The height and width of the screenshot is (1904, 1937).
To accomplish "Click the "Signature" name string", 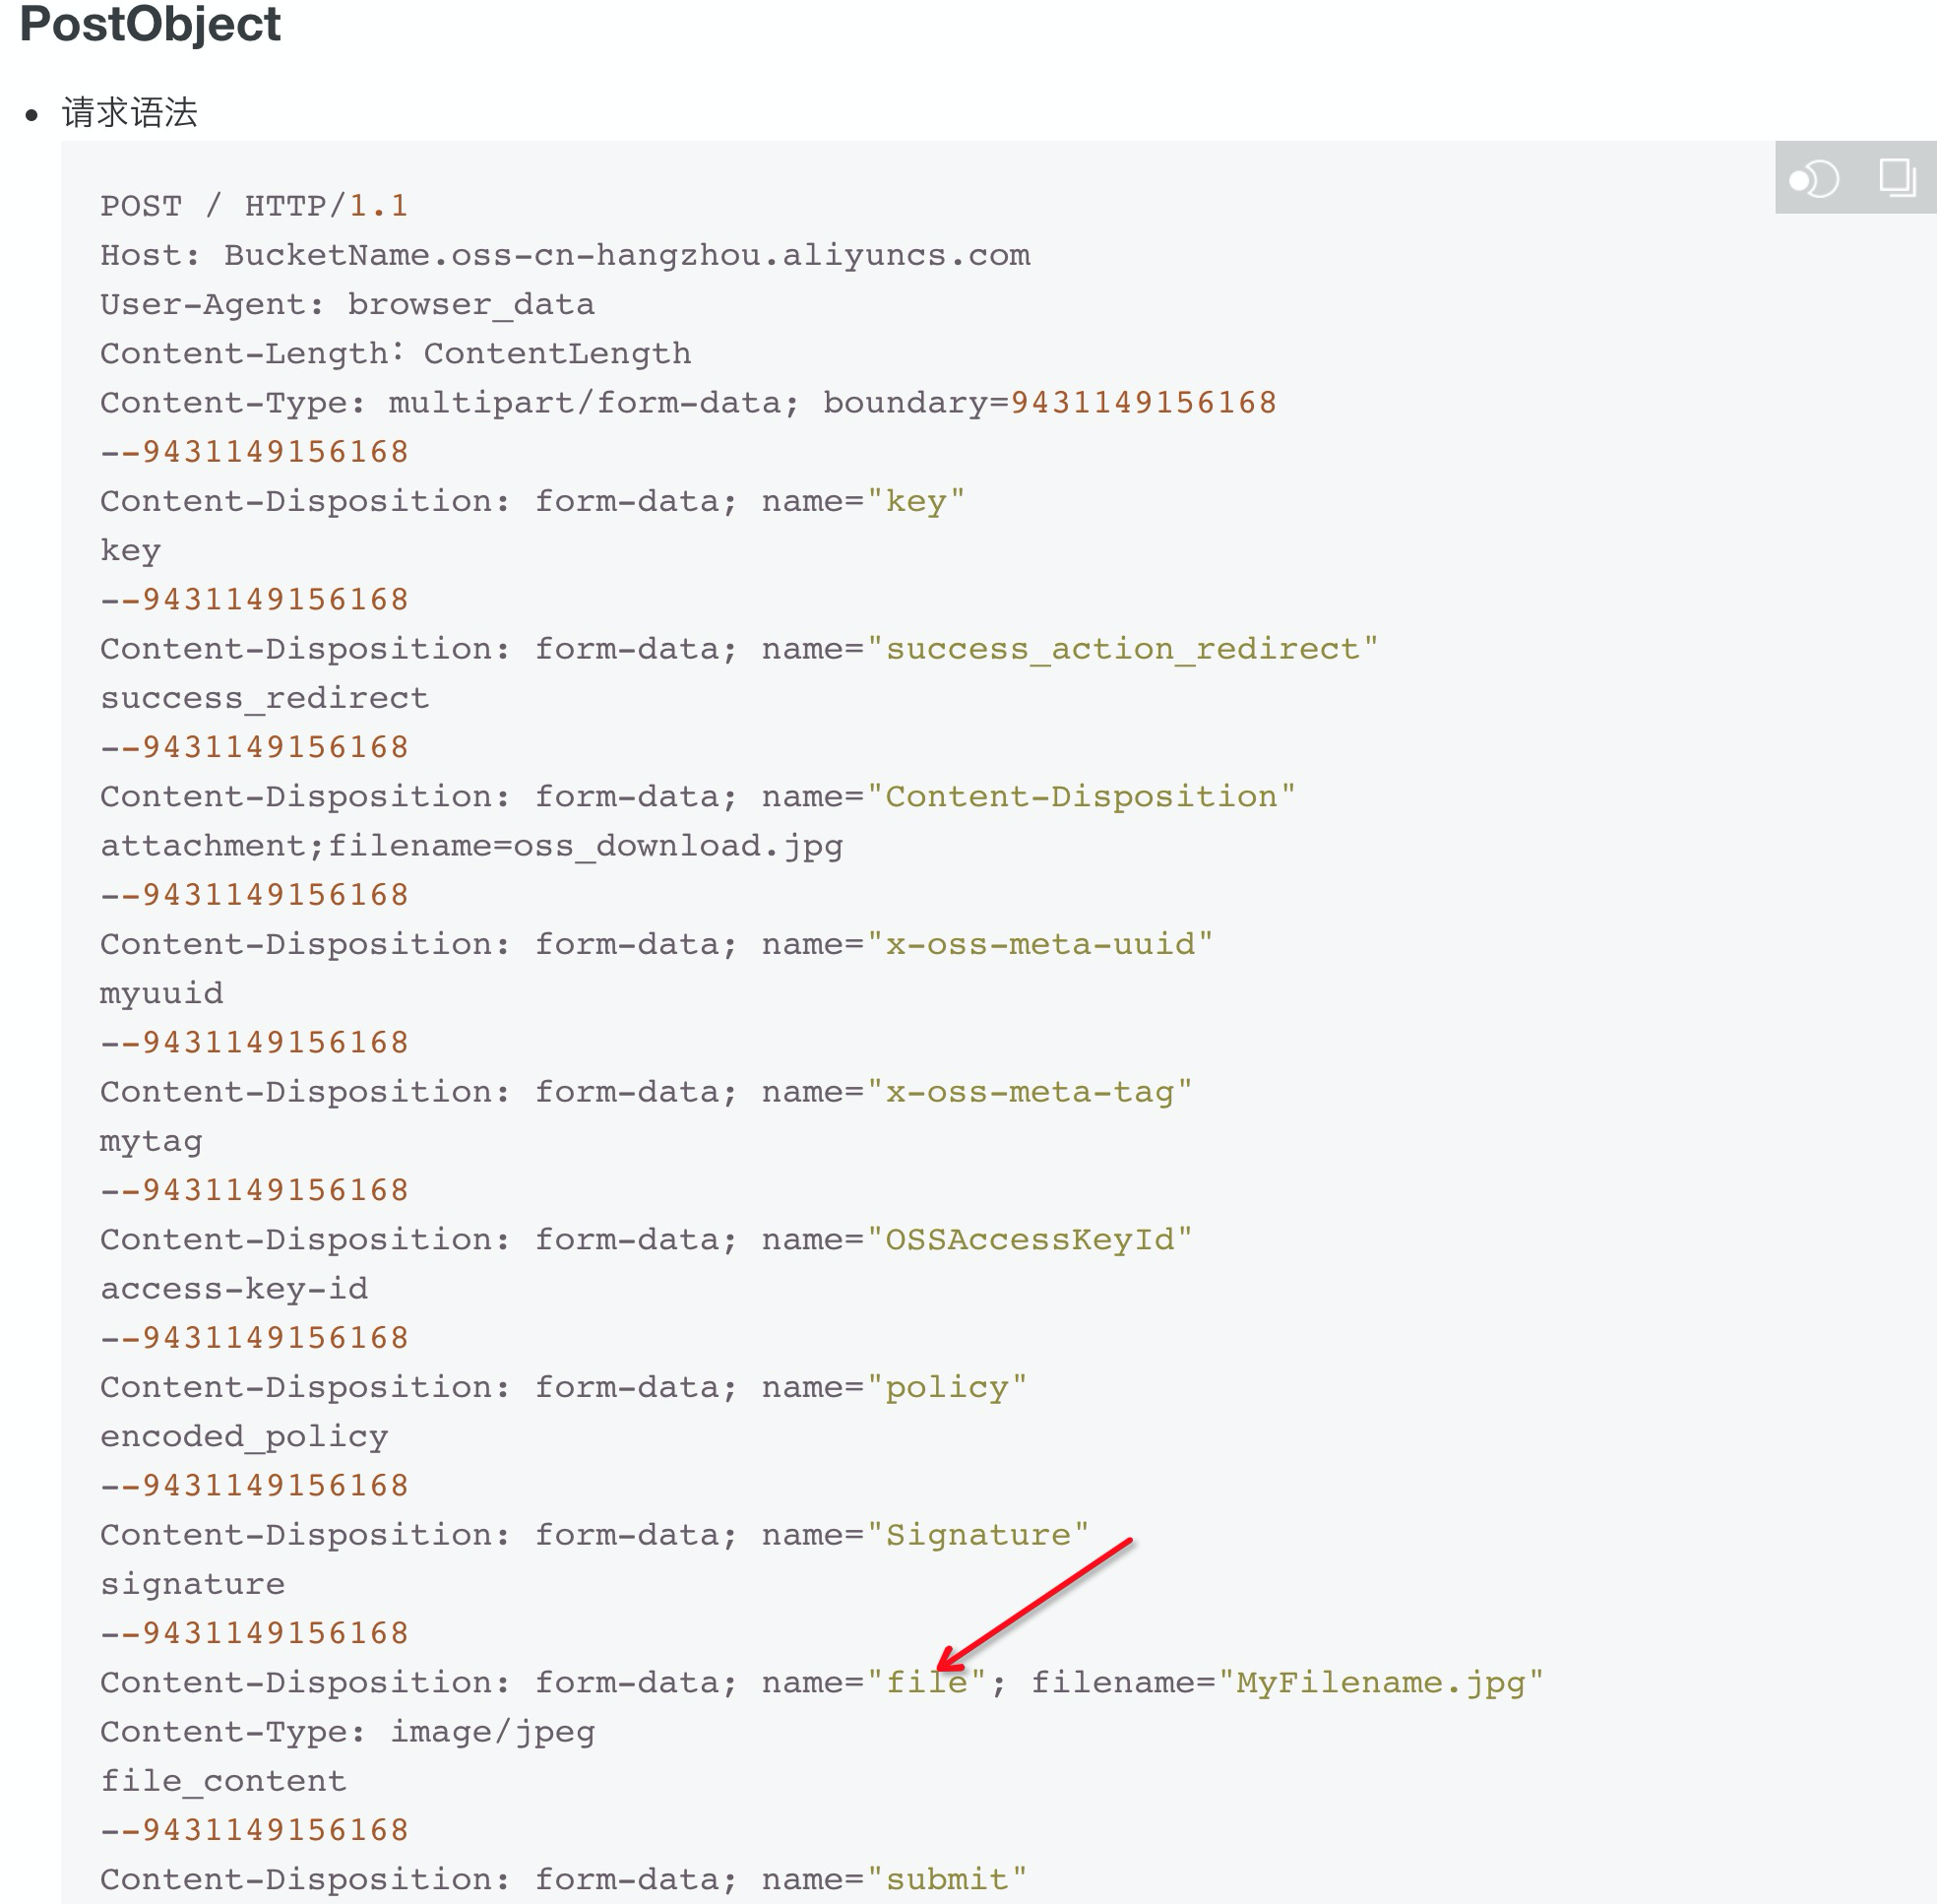I will tap(977, 1534).
